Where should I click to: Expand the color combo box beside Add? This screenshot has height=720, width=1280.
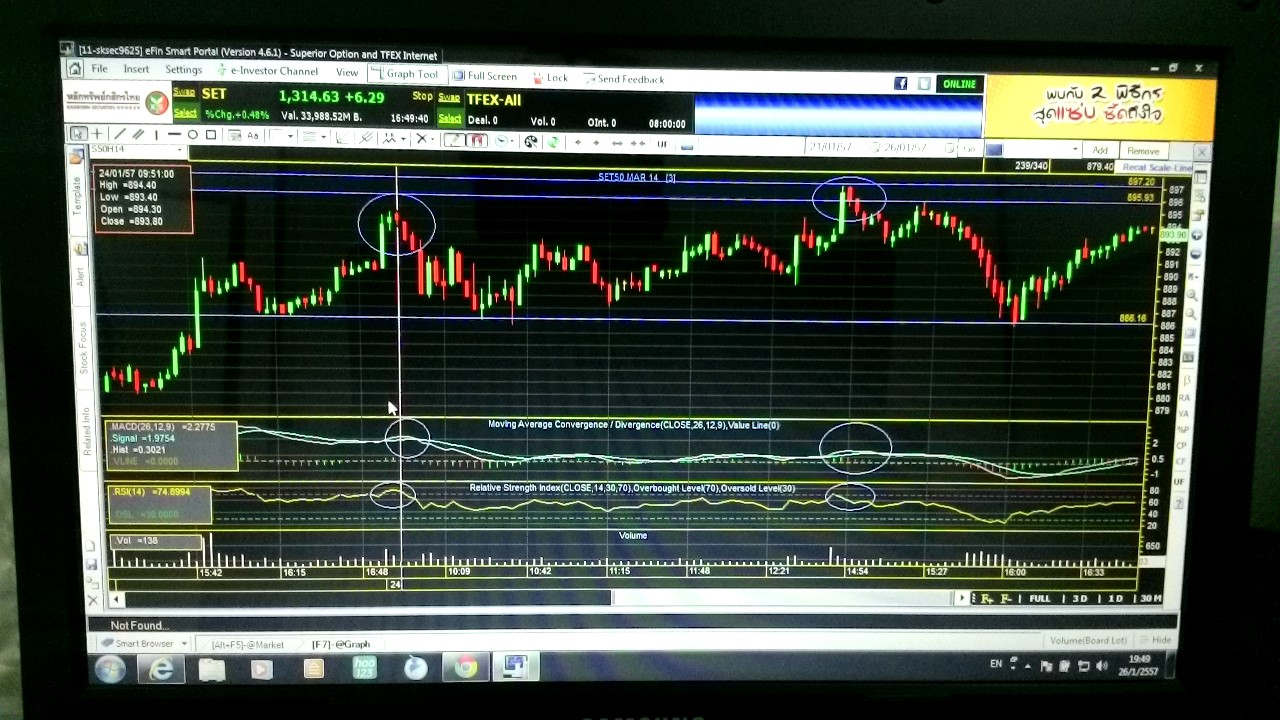point(1075,150)
